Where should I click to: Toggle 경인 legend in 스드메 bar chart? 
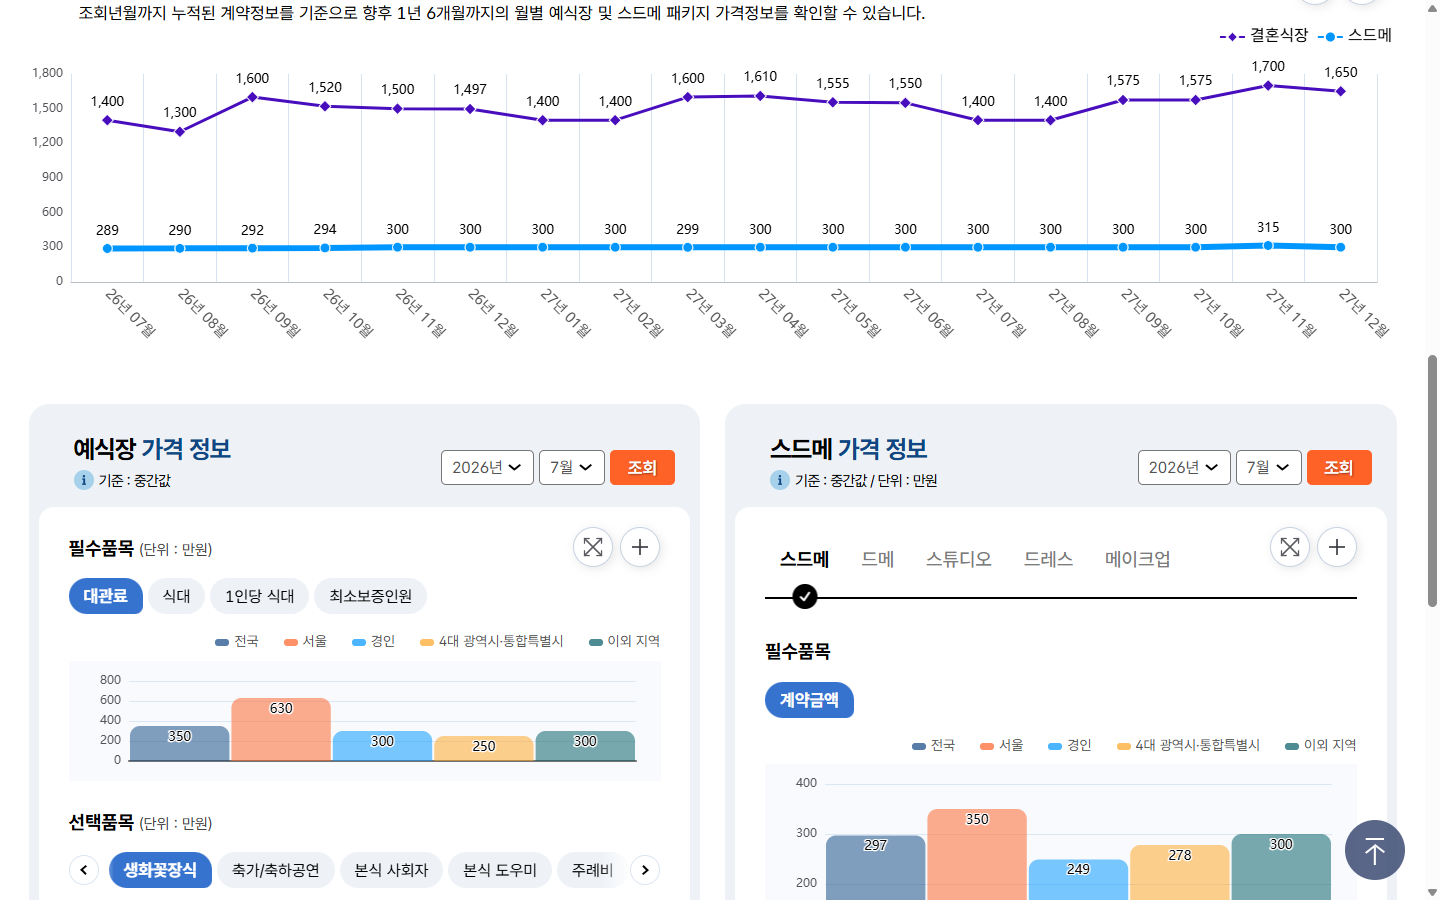(1070, 745)
